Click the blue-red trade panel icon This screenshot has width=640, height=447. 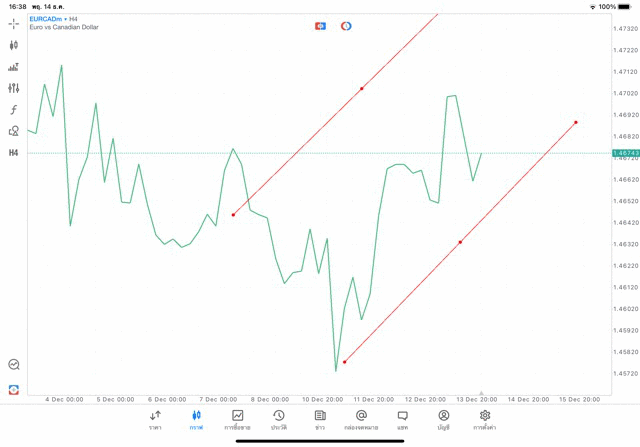(320, 26)
